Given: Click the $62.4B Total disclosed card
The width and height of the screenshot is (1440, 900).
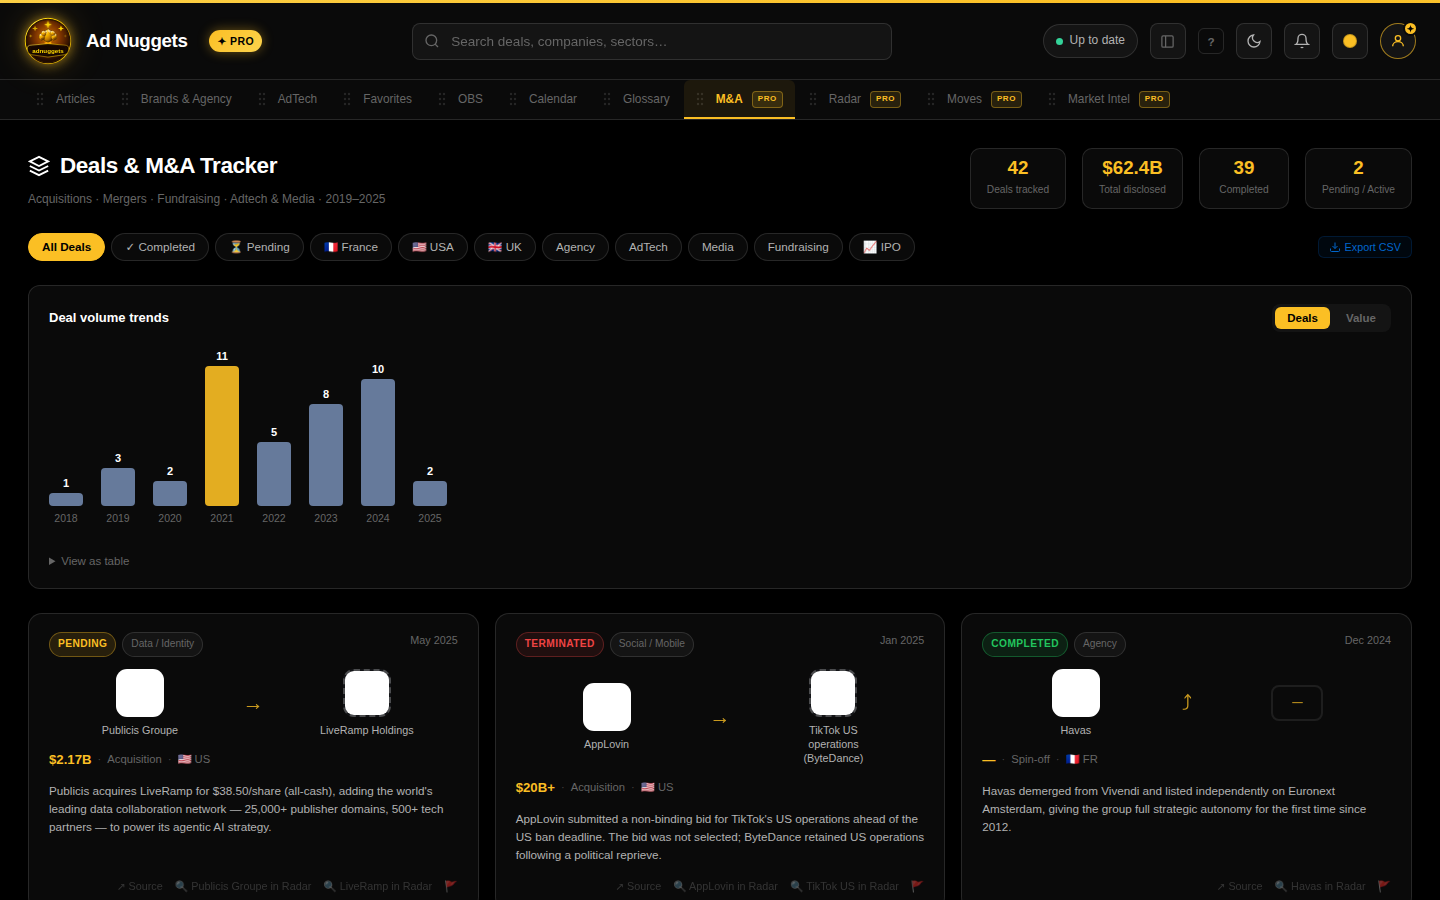Looking at the screenshot, I should click(1132, 178).
